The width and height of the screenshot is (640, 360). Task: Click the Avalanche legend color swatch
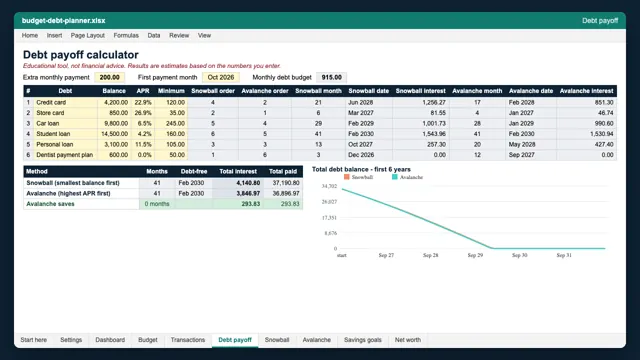pos(395,177)
